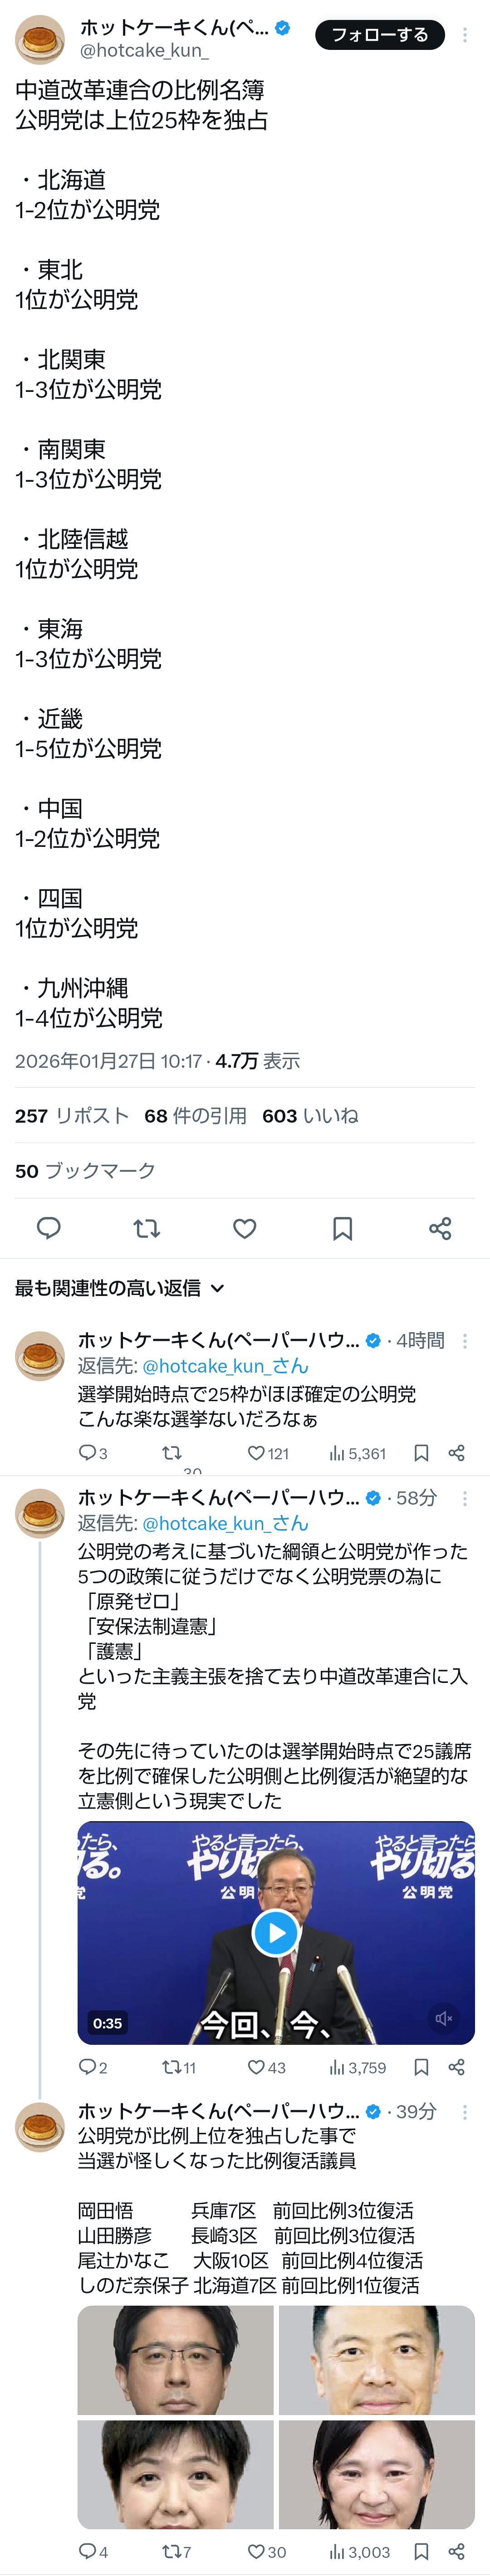
Task: Repost the reply with 11 reposts
Action: pyautogui.click(x=172, y=2067)
